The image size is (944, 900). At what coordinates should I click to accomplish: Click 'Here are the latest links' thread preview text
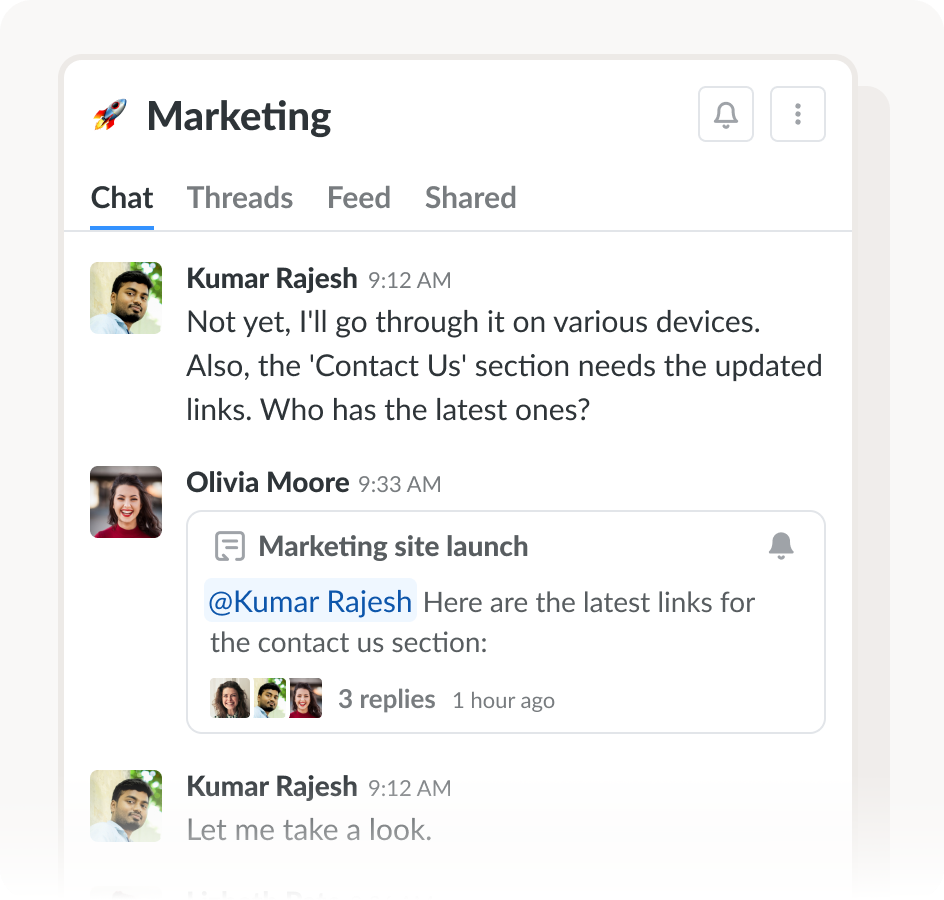482,622
